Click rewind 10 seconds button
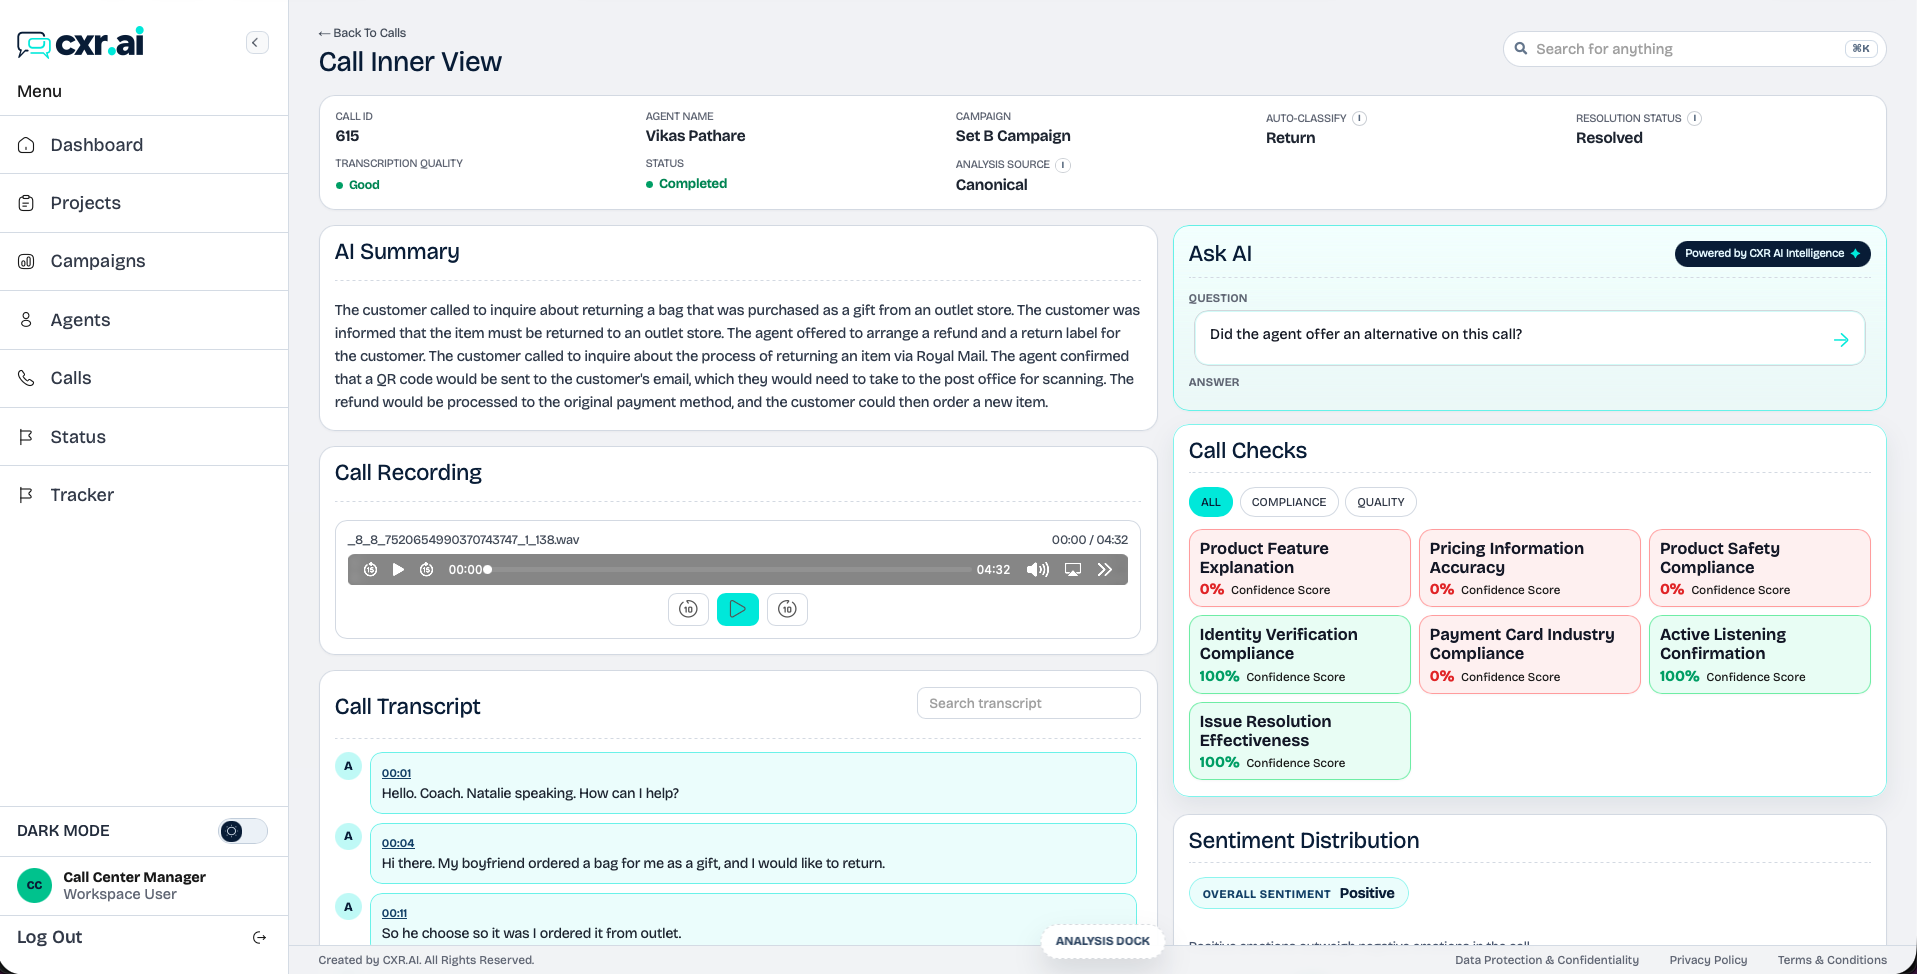The image size is (1917, 974). click(x=688, y=609)
